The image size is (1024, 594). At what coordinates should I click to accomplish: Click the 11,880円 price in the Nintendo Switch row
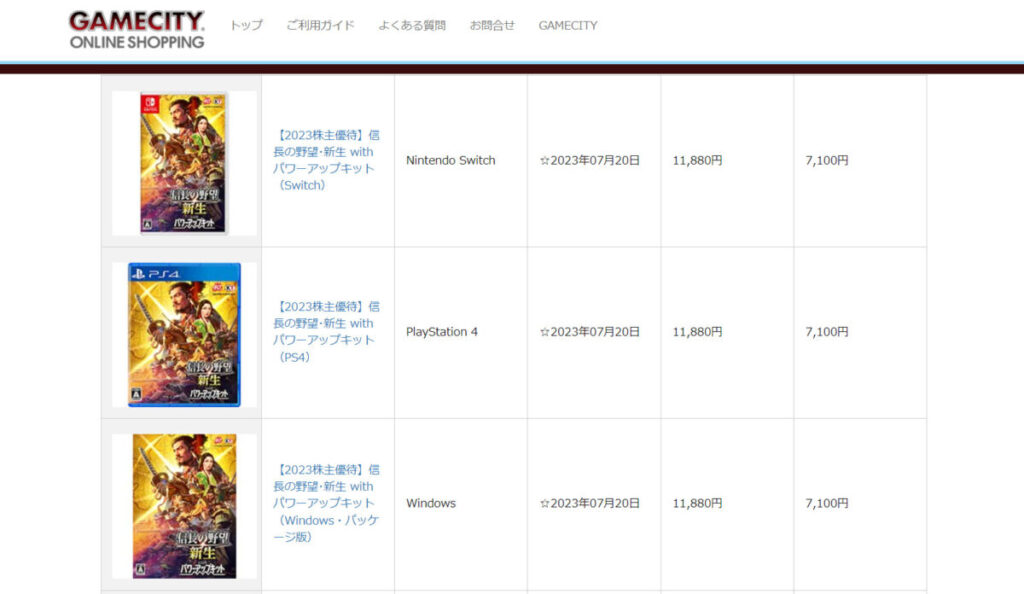point(697,161)
